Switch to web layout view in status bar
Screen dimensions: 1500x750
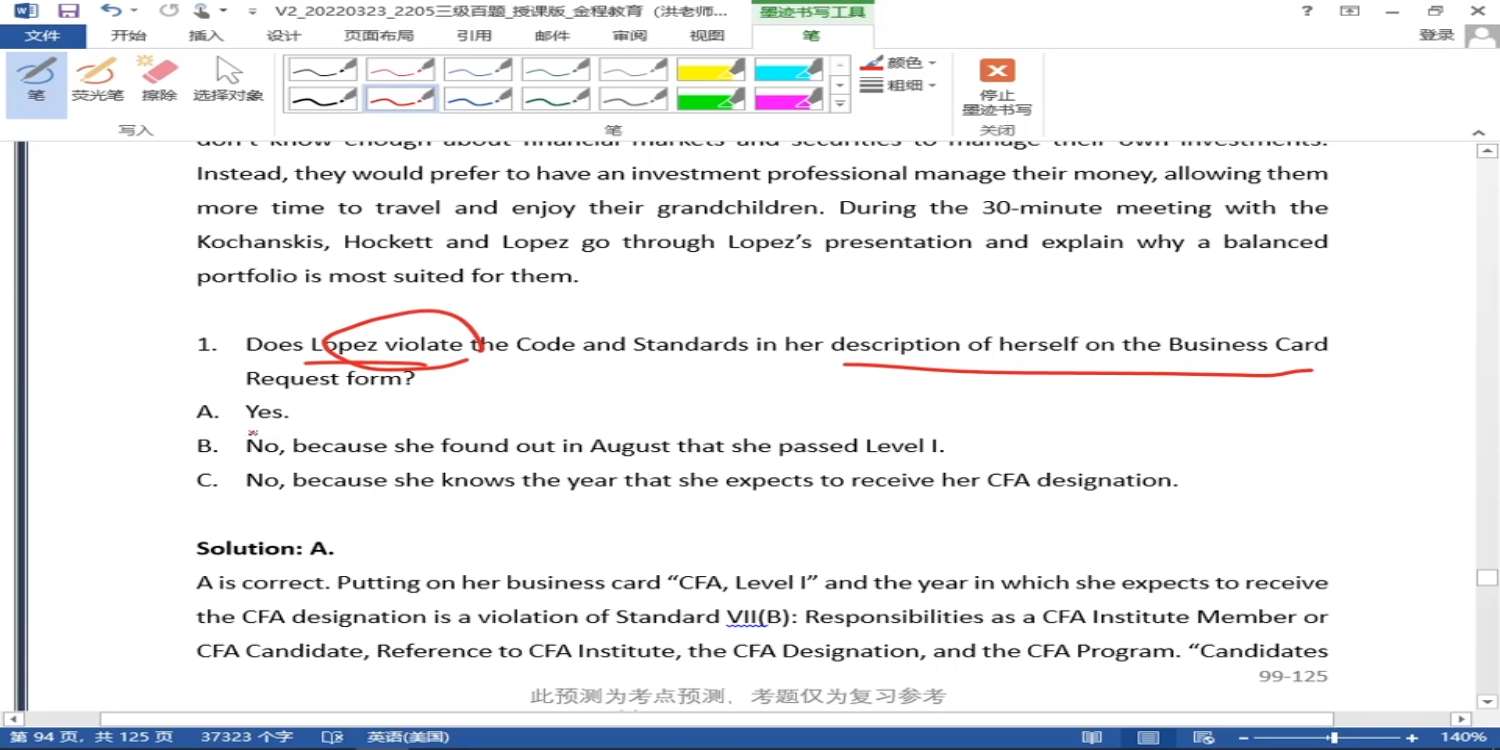1205,737
